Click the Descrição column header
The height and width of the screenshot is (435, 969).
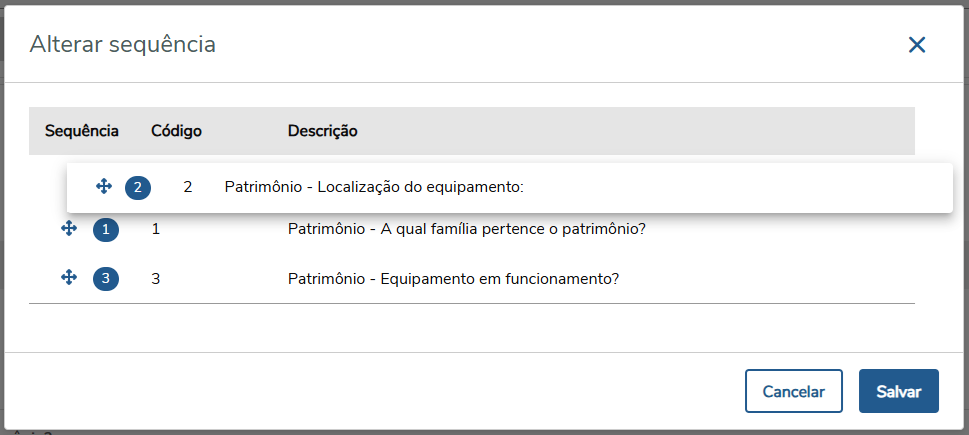pos(323,131)
